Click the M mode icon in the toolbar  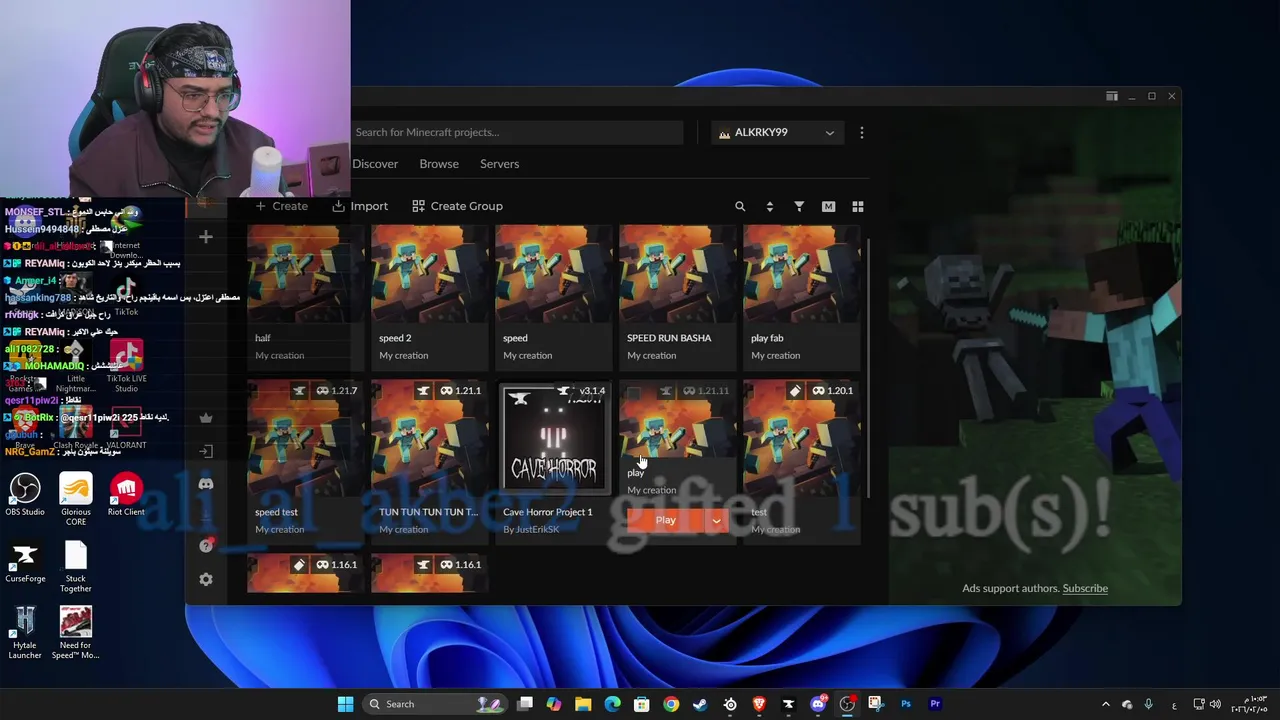click(x=828, y=206)
